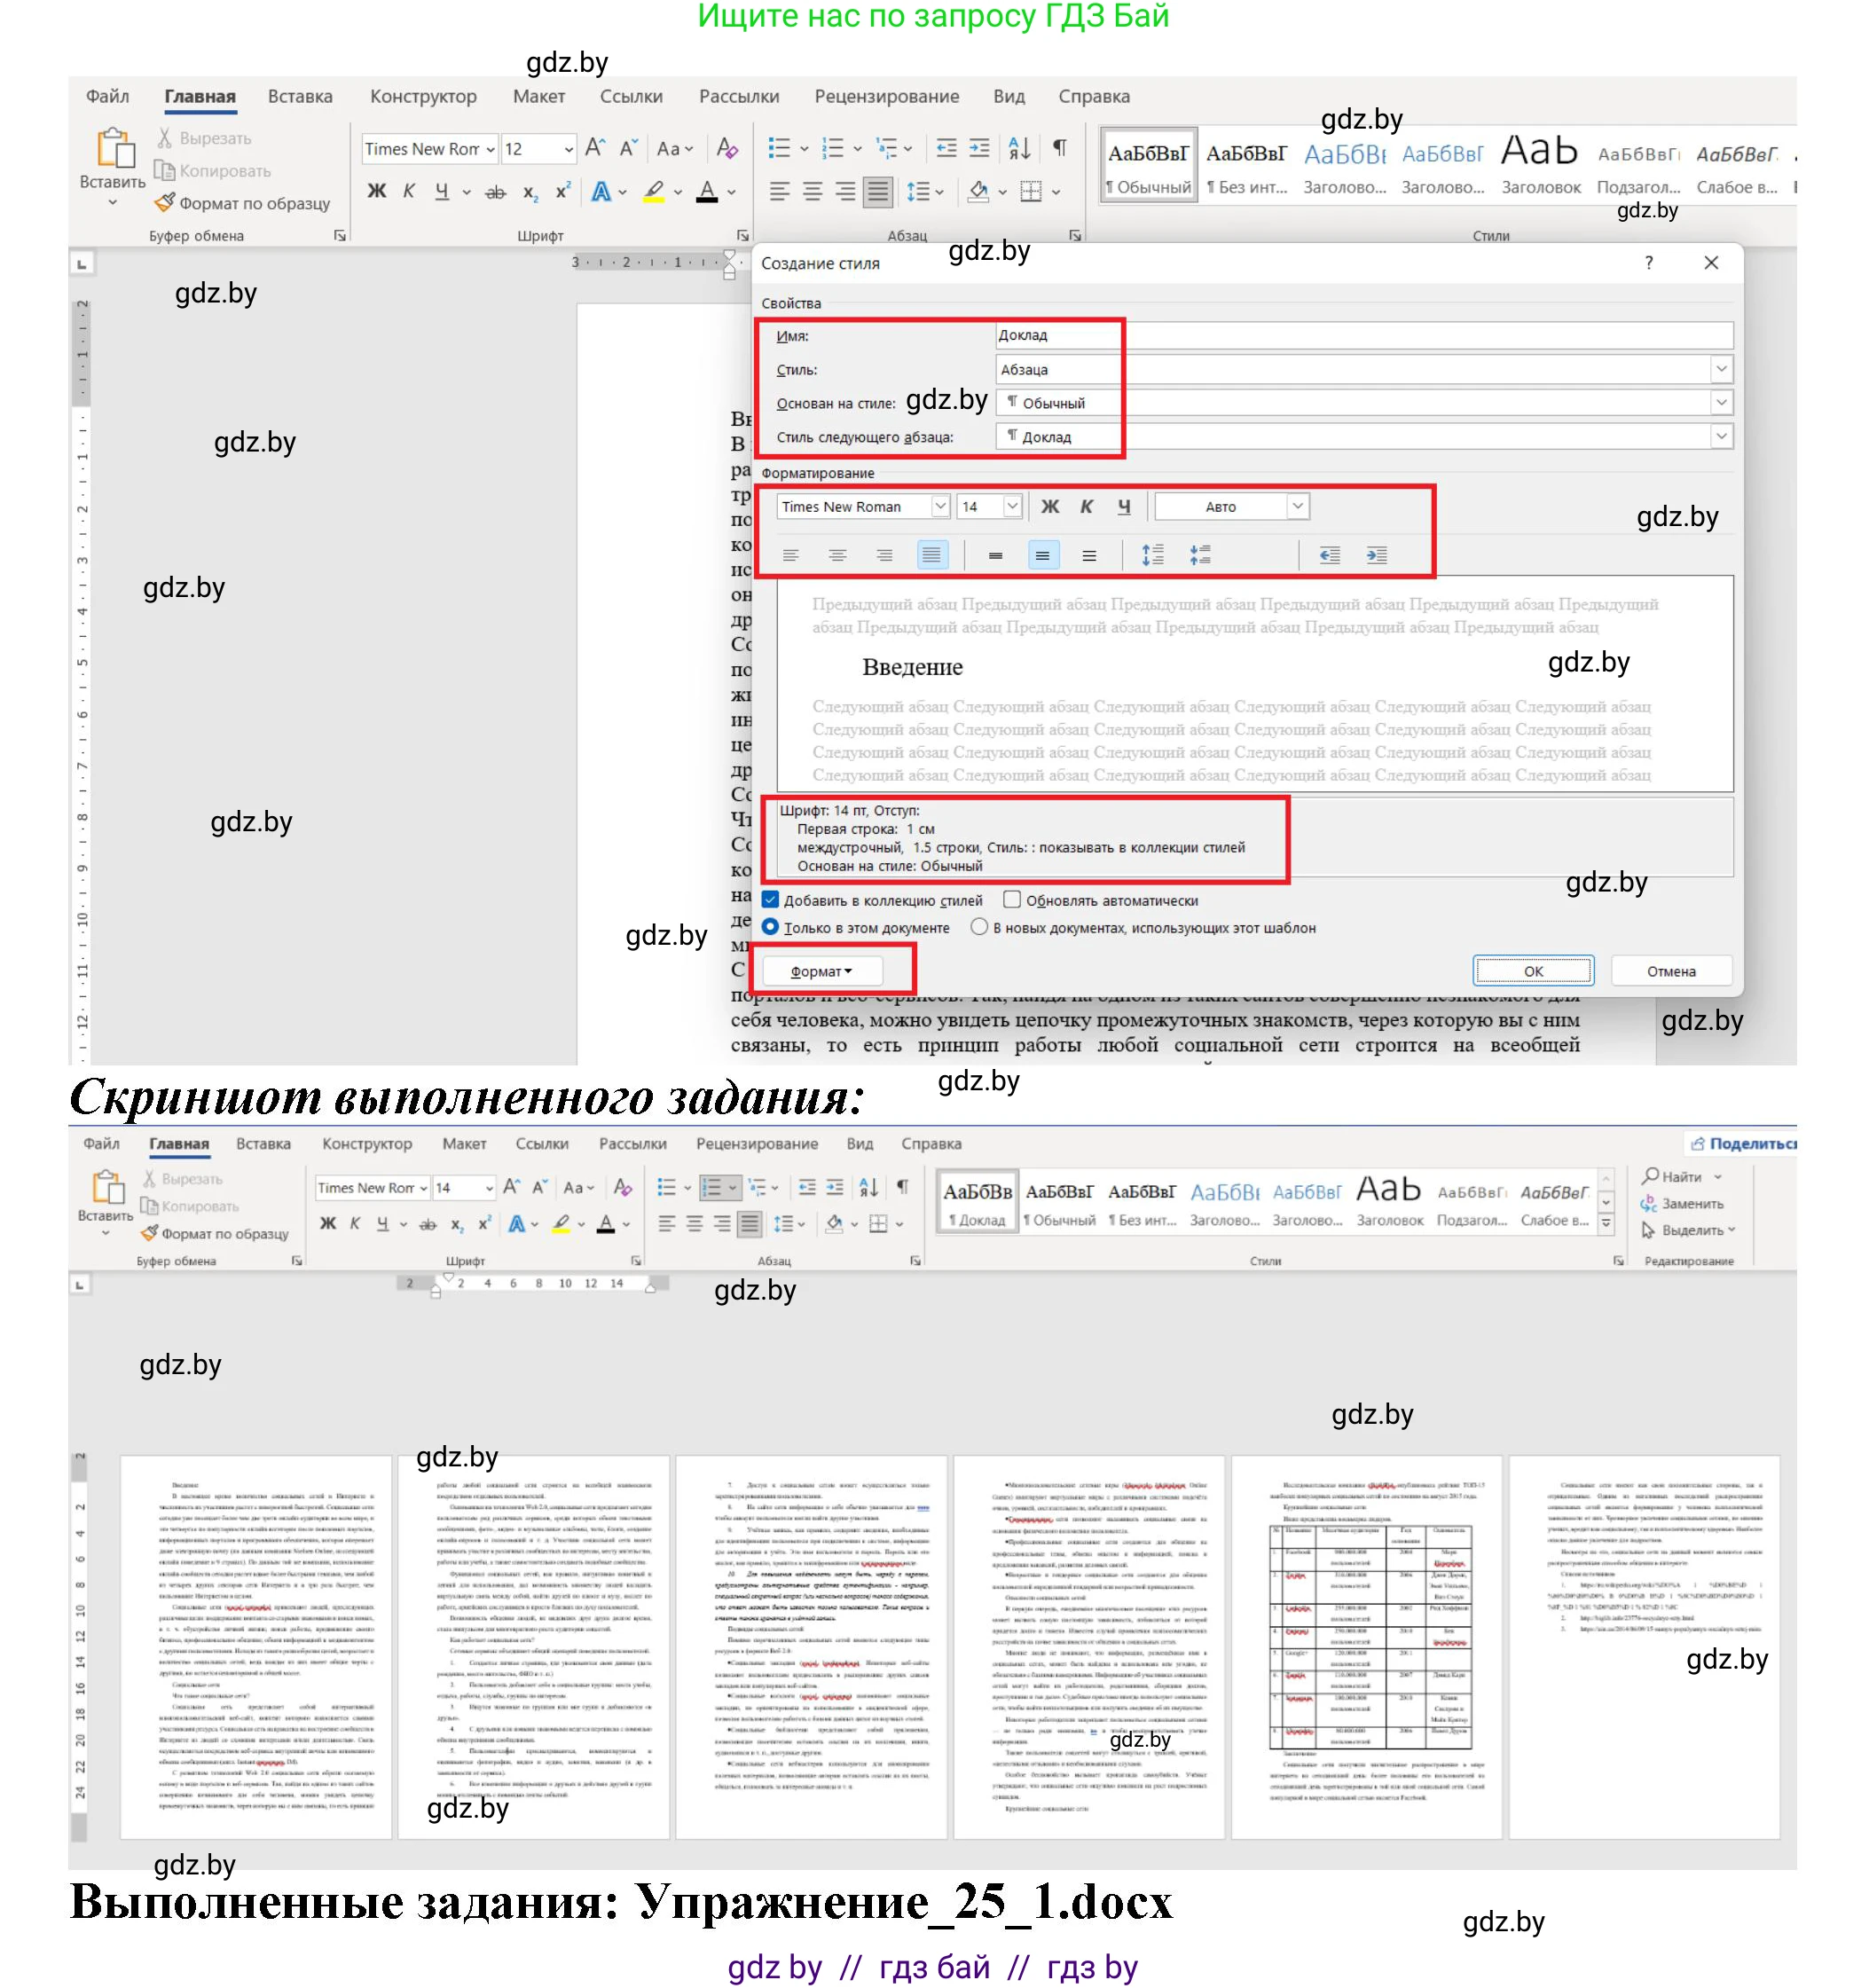Image resolution: width=1869 pixels, height=1988 pixels.
Task: Confirm the style with OK
Action: point(1533,970)
